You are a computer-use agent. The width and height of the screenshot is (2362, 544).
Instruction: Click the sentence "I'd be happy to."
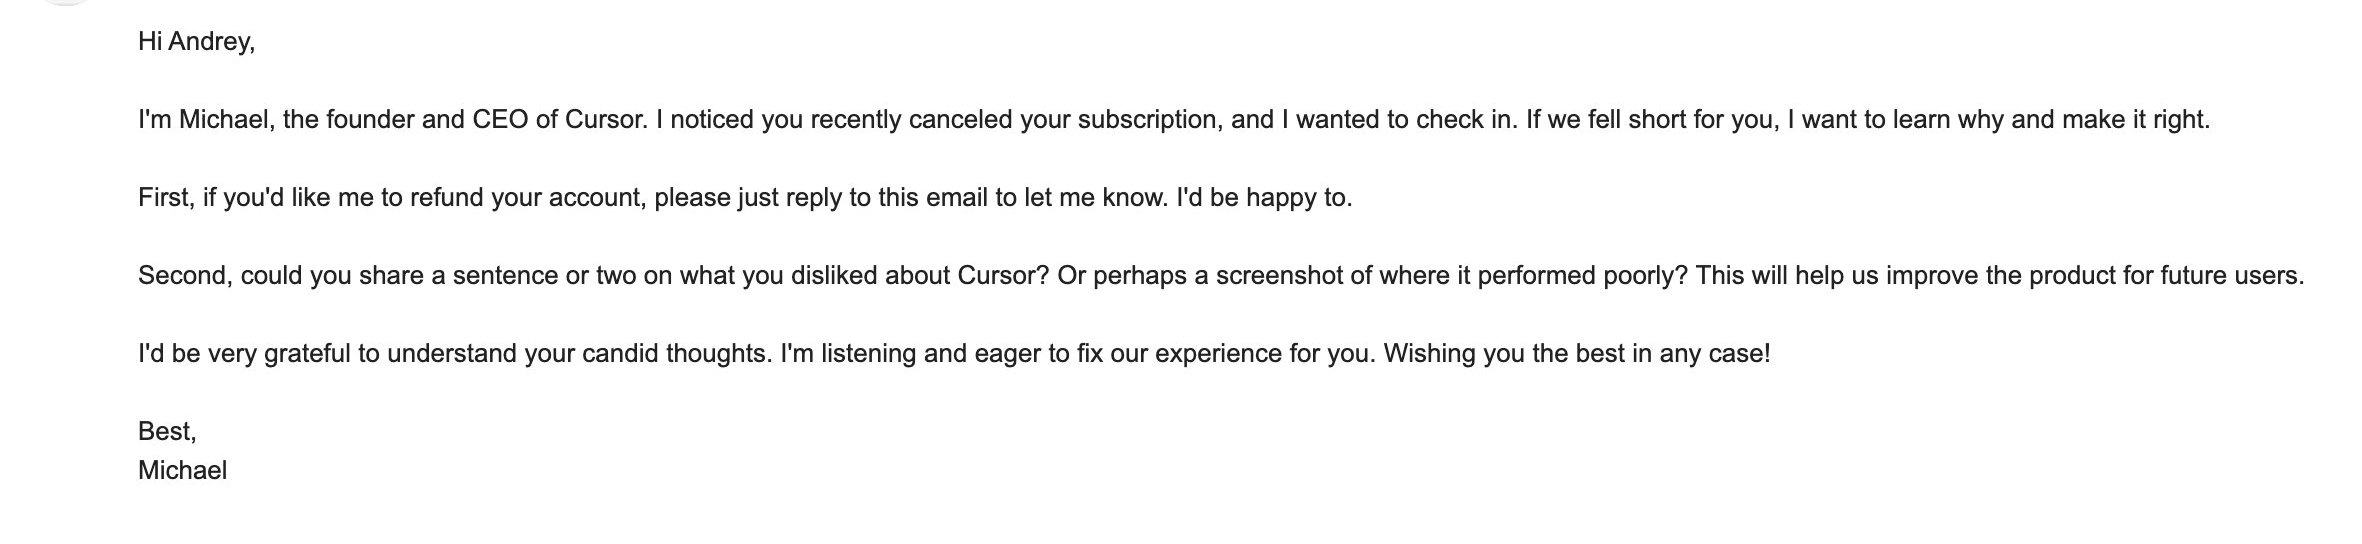pos(1264,198)
